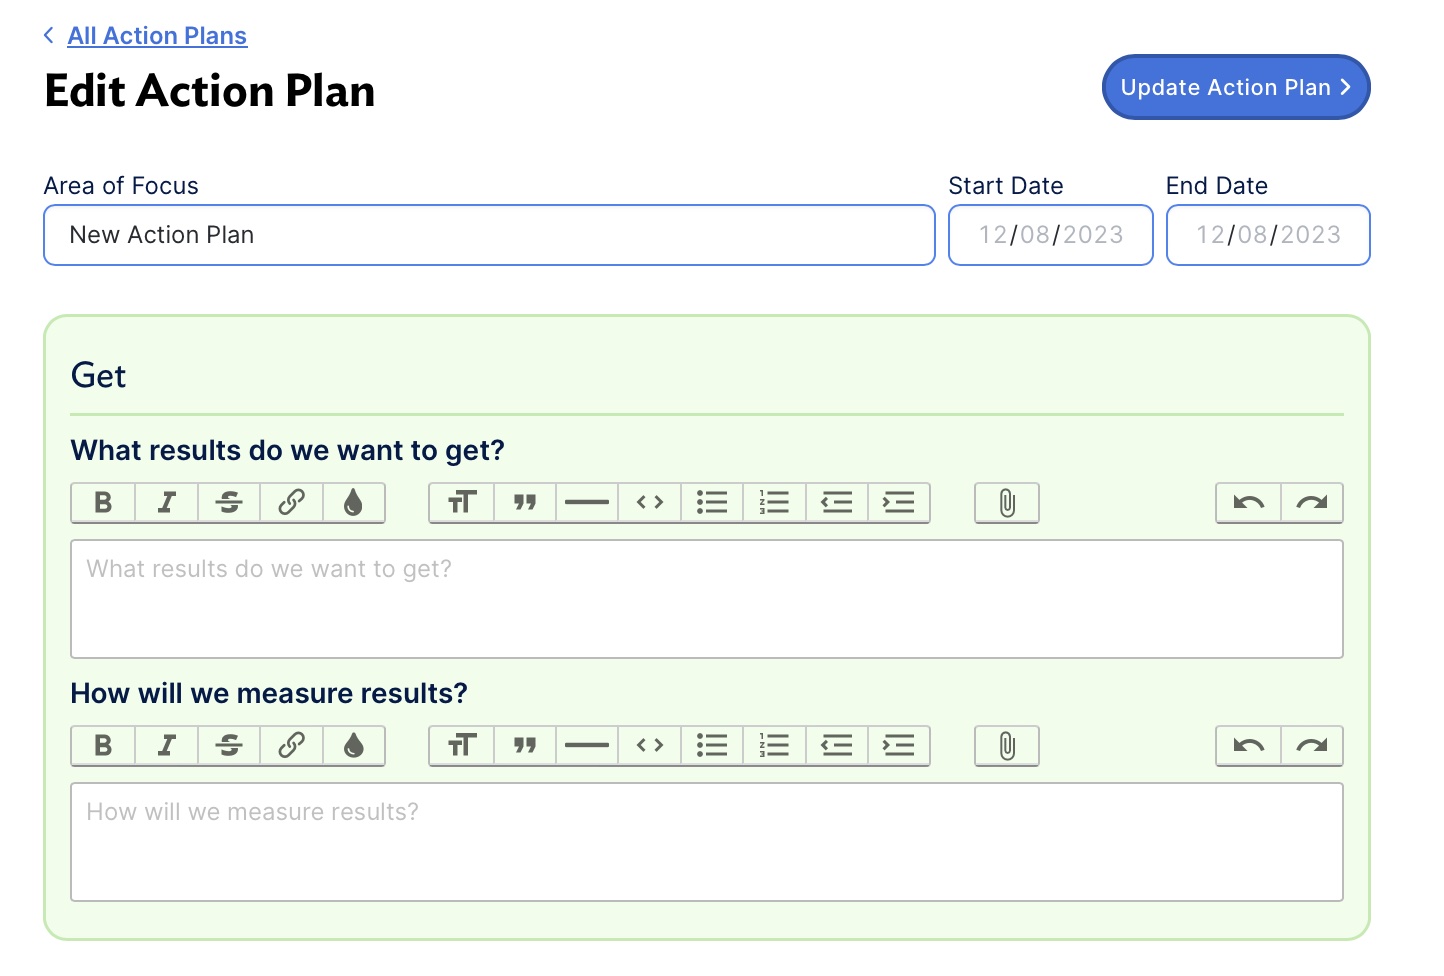This screenshot has width=1444, height=976.
Task: Enable strikethrough in the results editor
Action: pyautogui.click(x=228, y=503)
